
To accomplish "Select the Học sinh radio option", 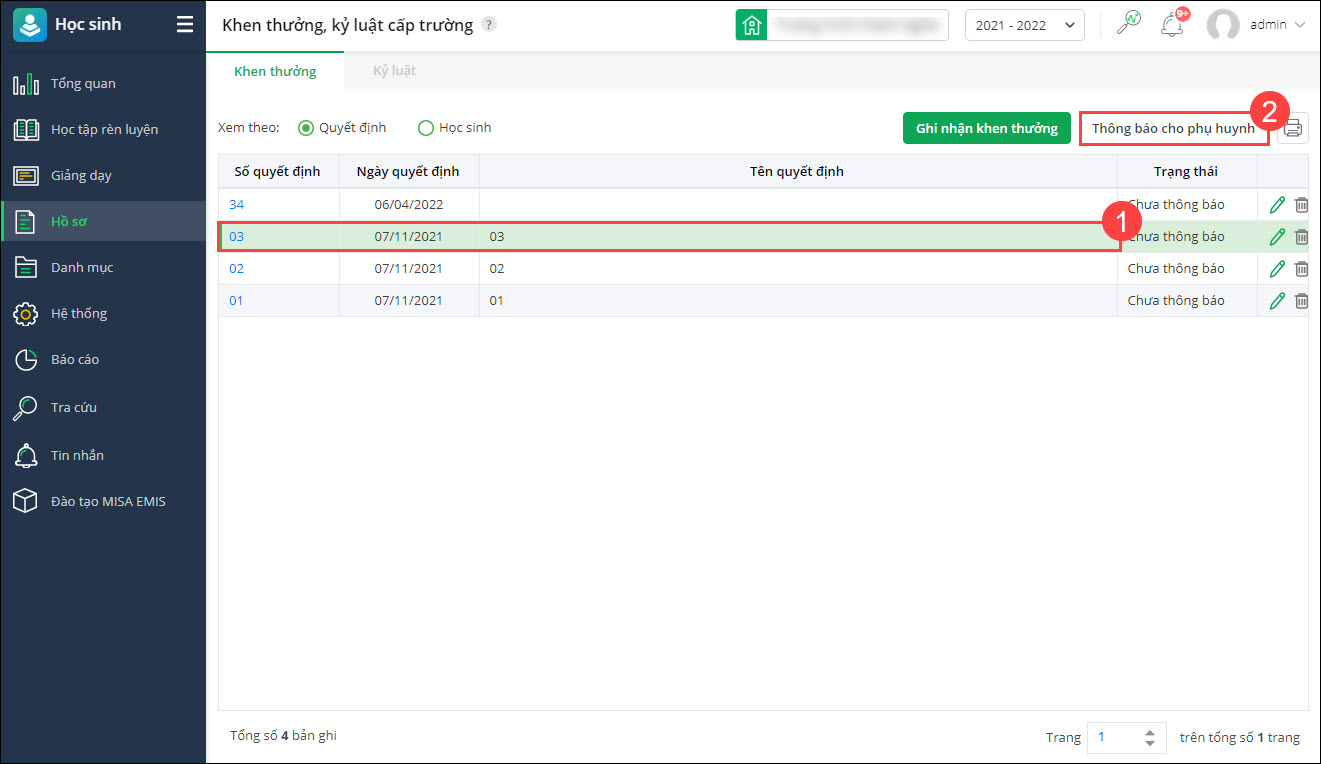I will click(426, 128).
